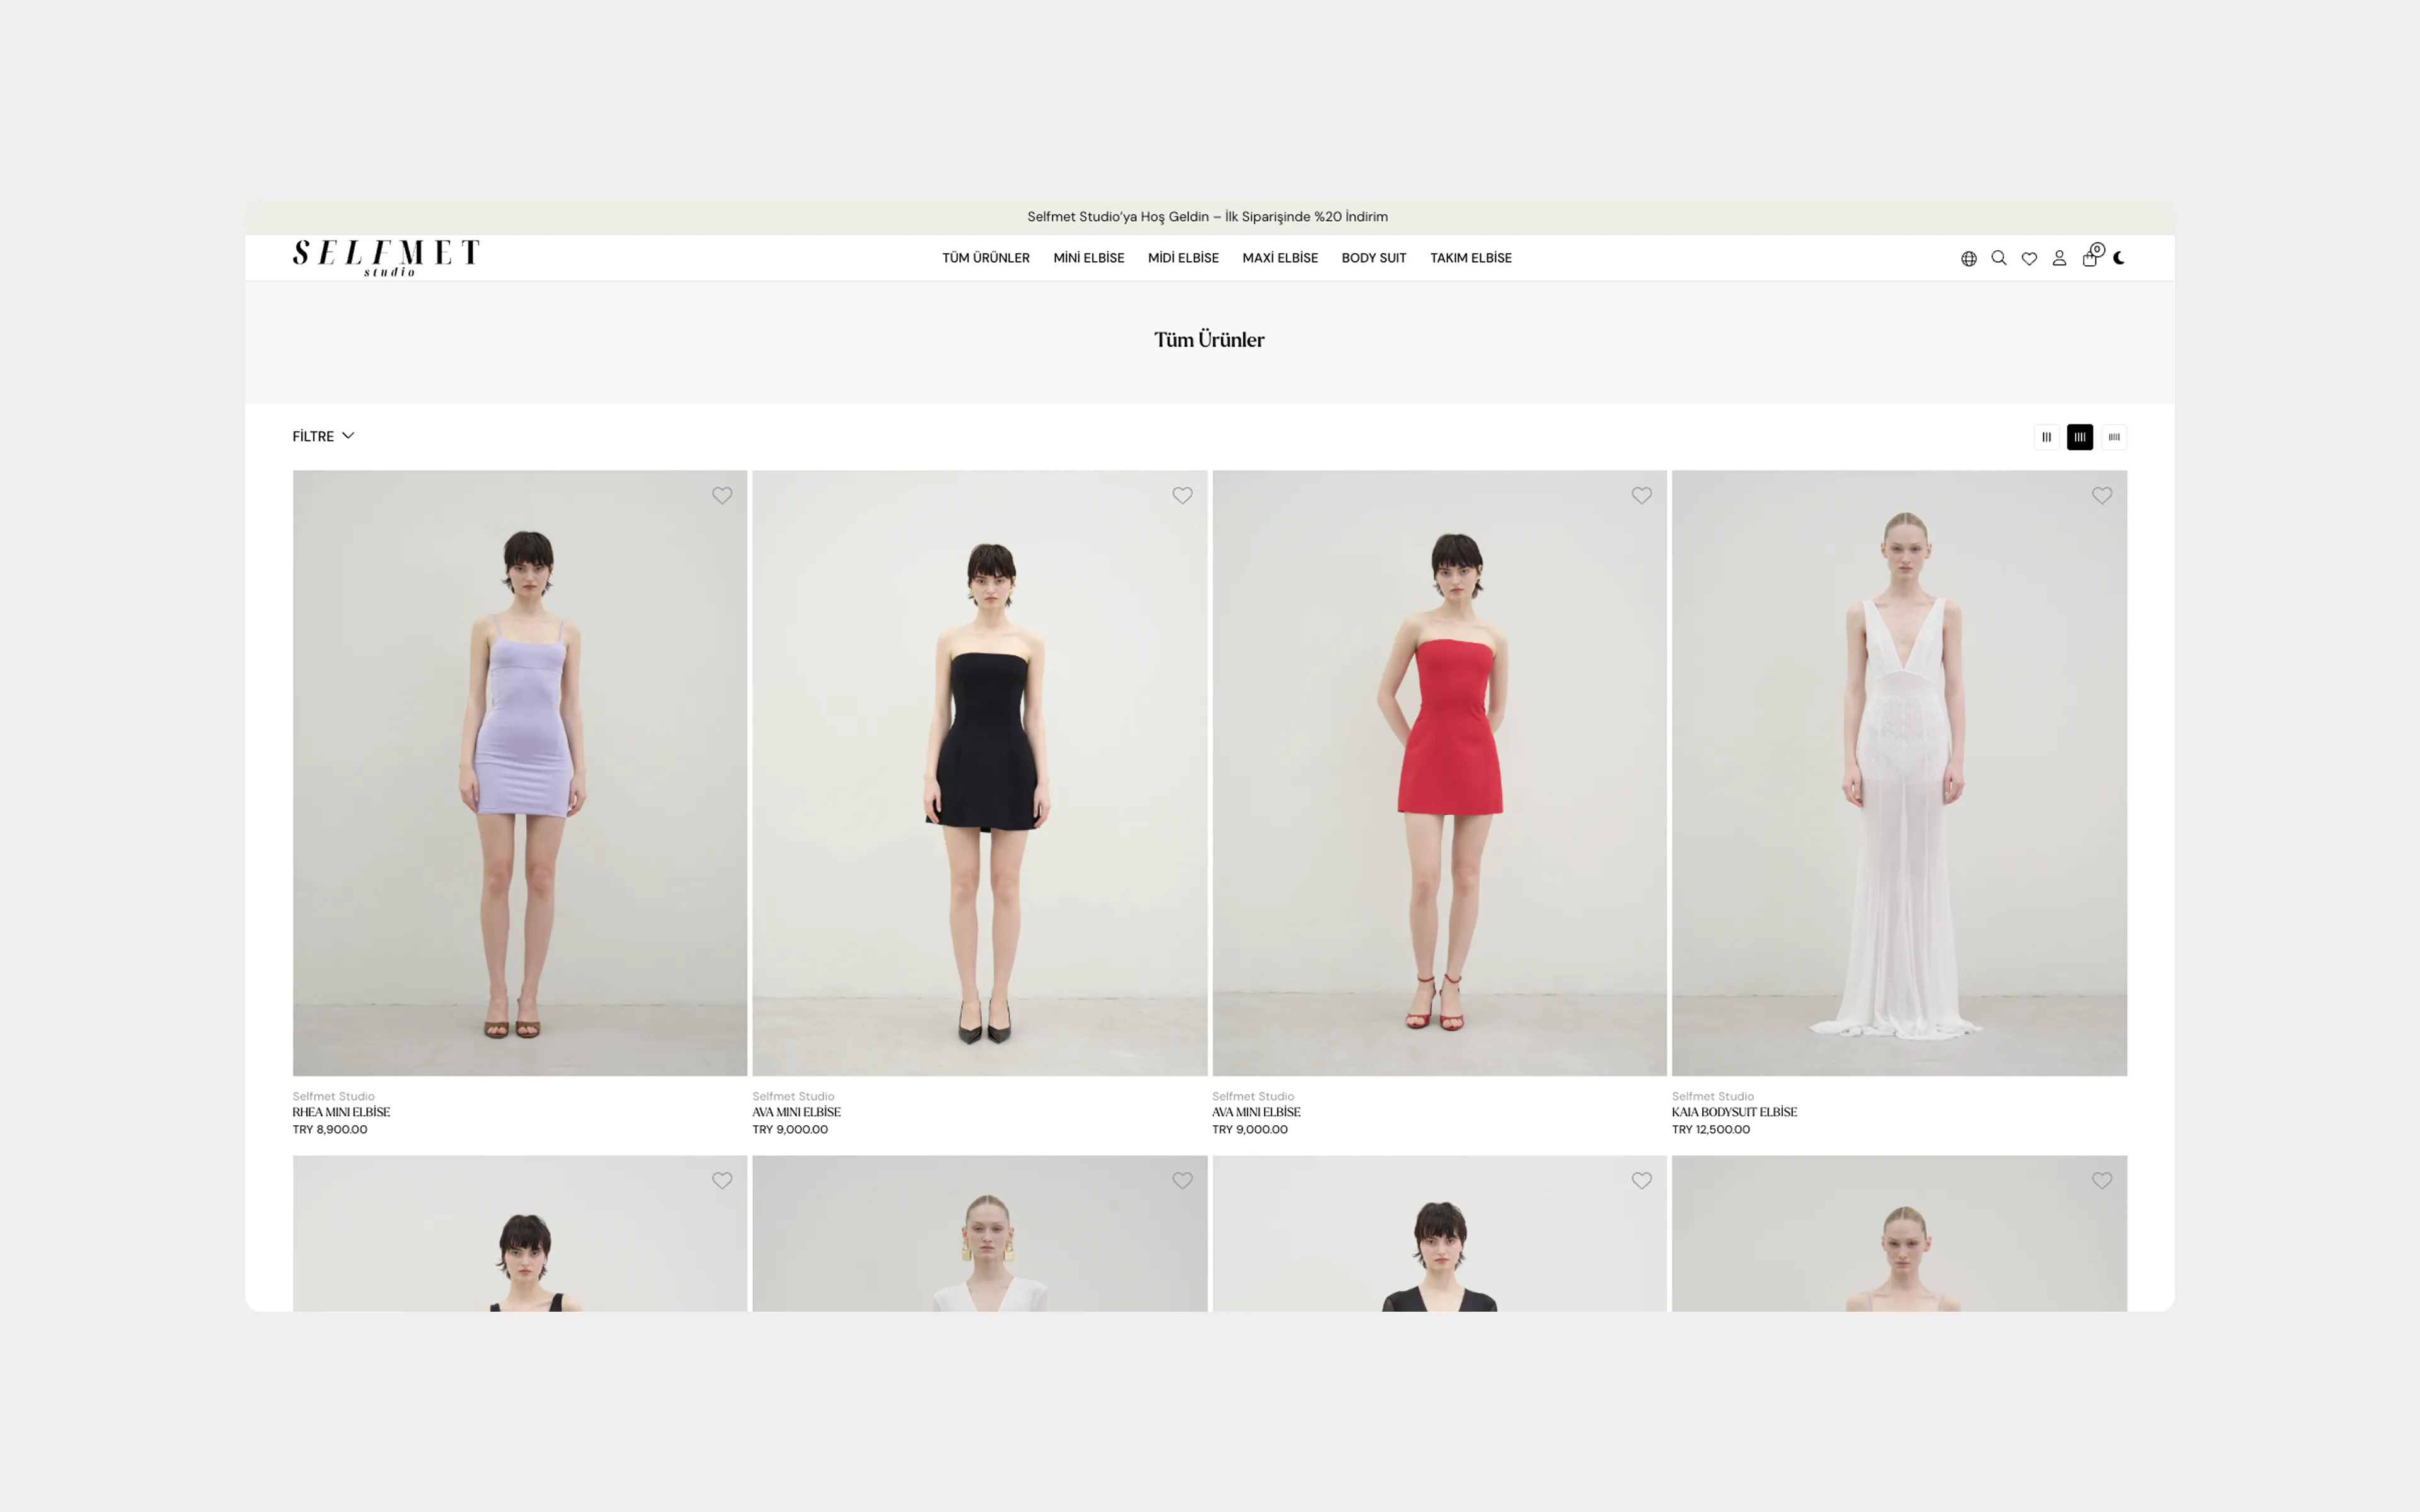Expand the FİLTRE dropdown
The height and width of the screenshot is (1512, 2420).
click(x=323, y=436)
